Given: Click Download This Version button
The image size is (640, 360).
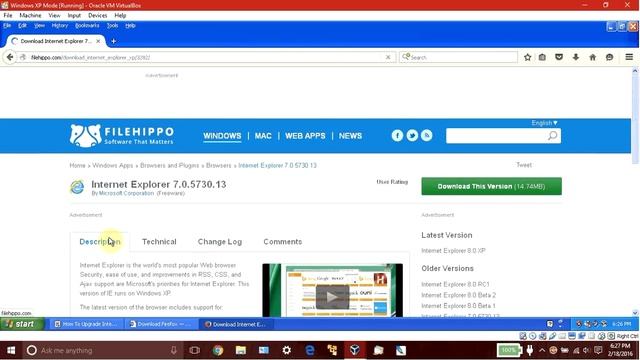Looking at the screenshot, I should pyautogui.click(x=491, y=186).
